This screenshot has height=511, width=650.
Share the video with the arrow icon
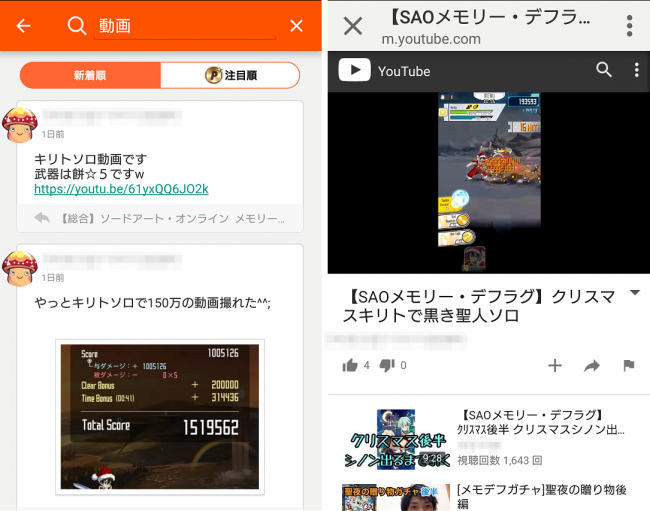pos(592,366)
